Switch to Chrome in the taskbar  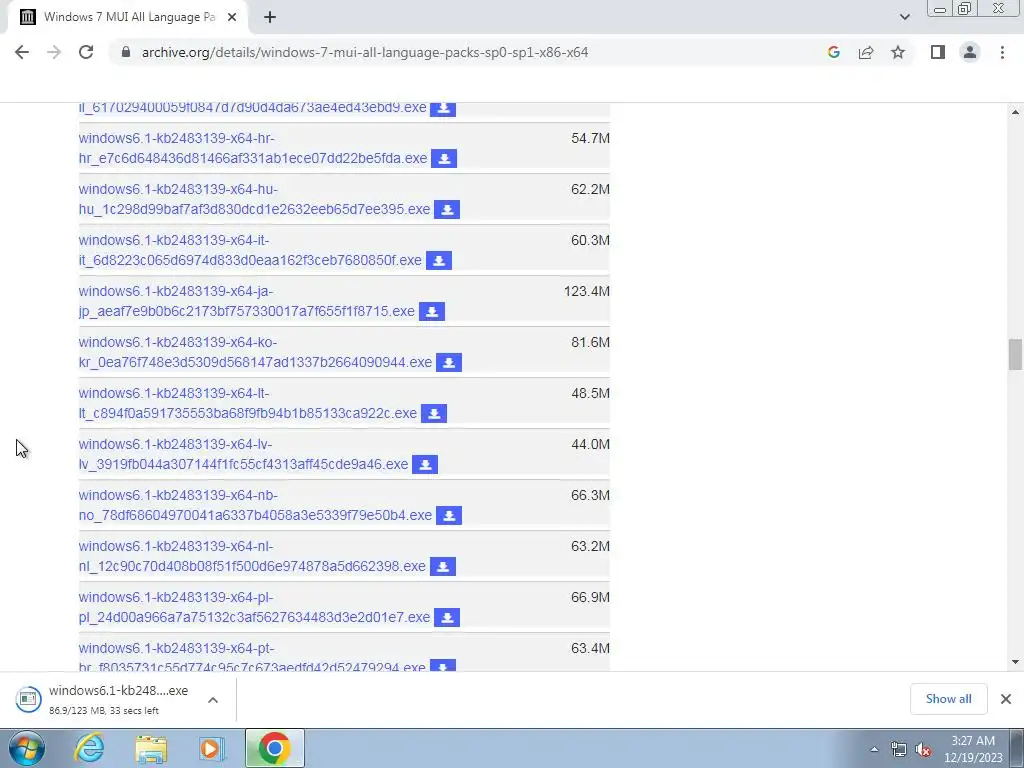coord(274,748)
